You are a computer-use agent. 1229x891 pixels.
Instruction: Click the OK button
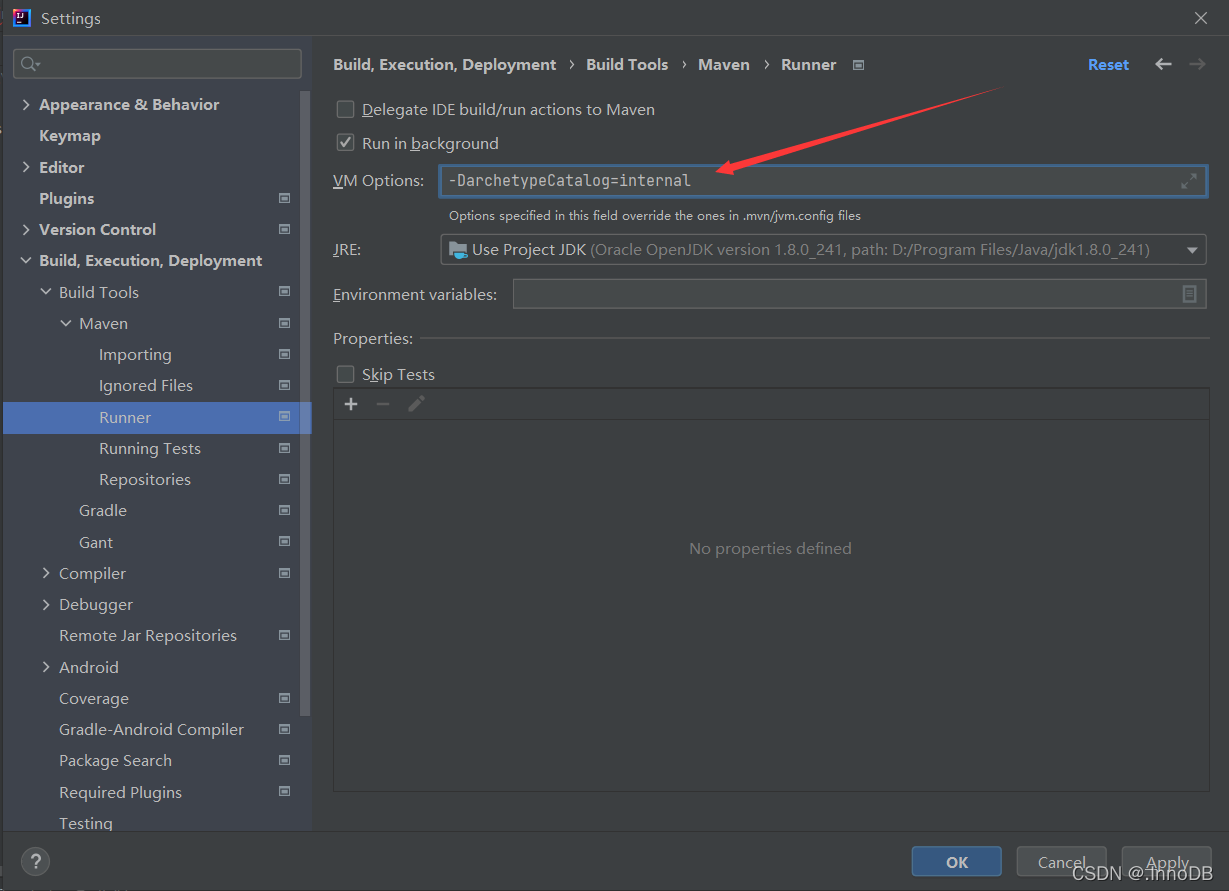click(957, 862)
